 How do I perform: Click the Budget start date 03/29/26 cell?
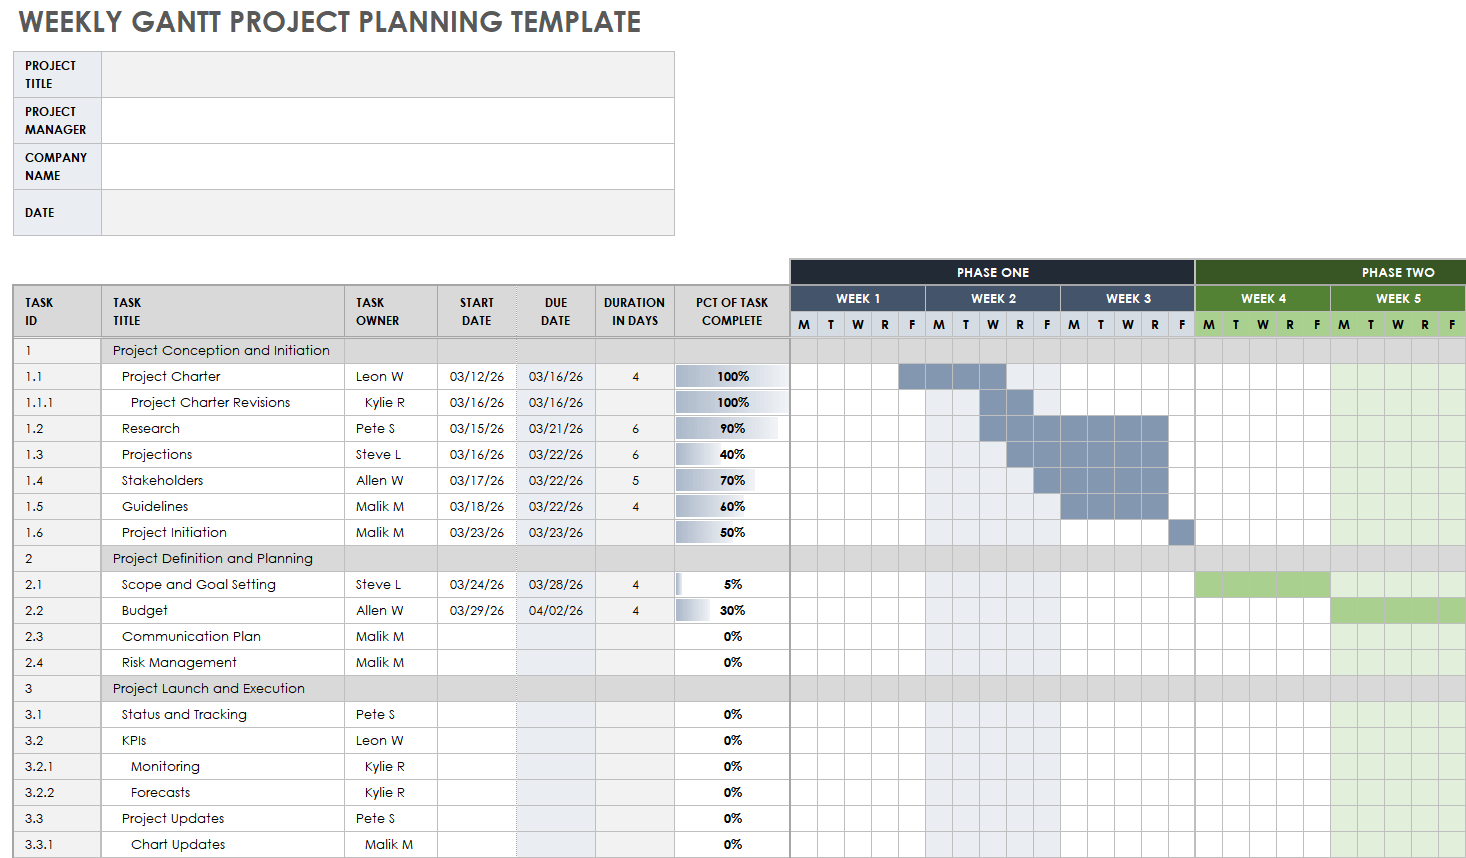click(477, 610)
